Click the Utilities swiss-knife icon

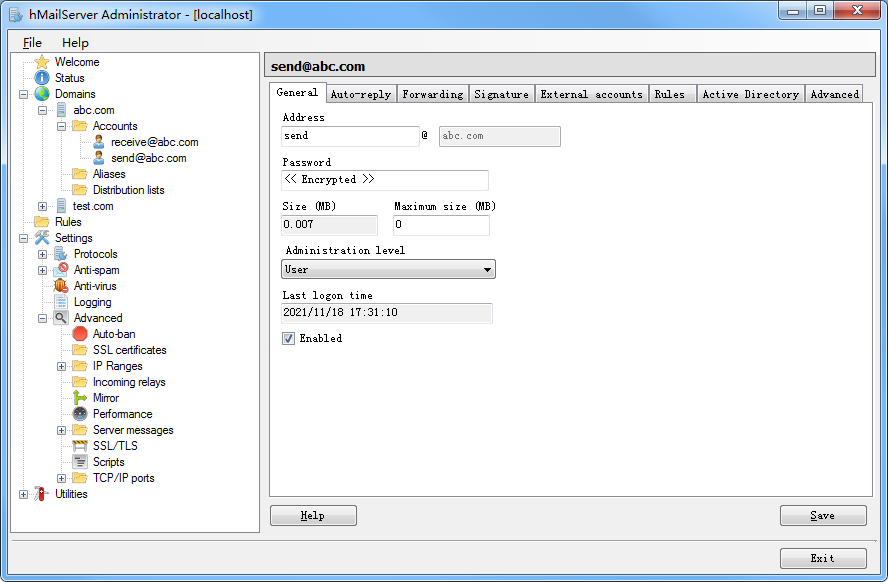[41, 494]
